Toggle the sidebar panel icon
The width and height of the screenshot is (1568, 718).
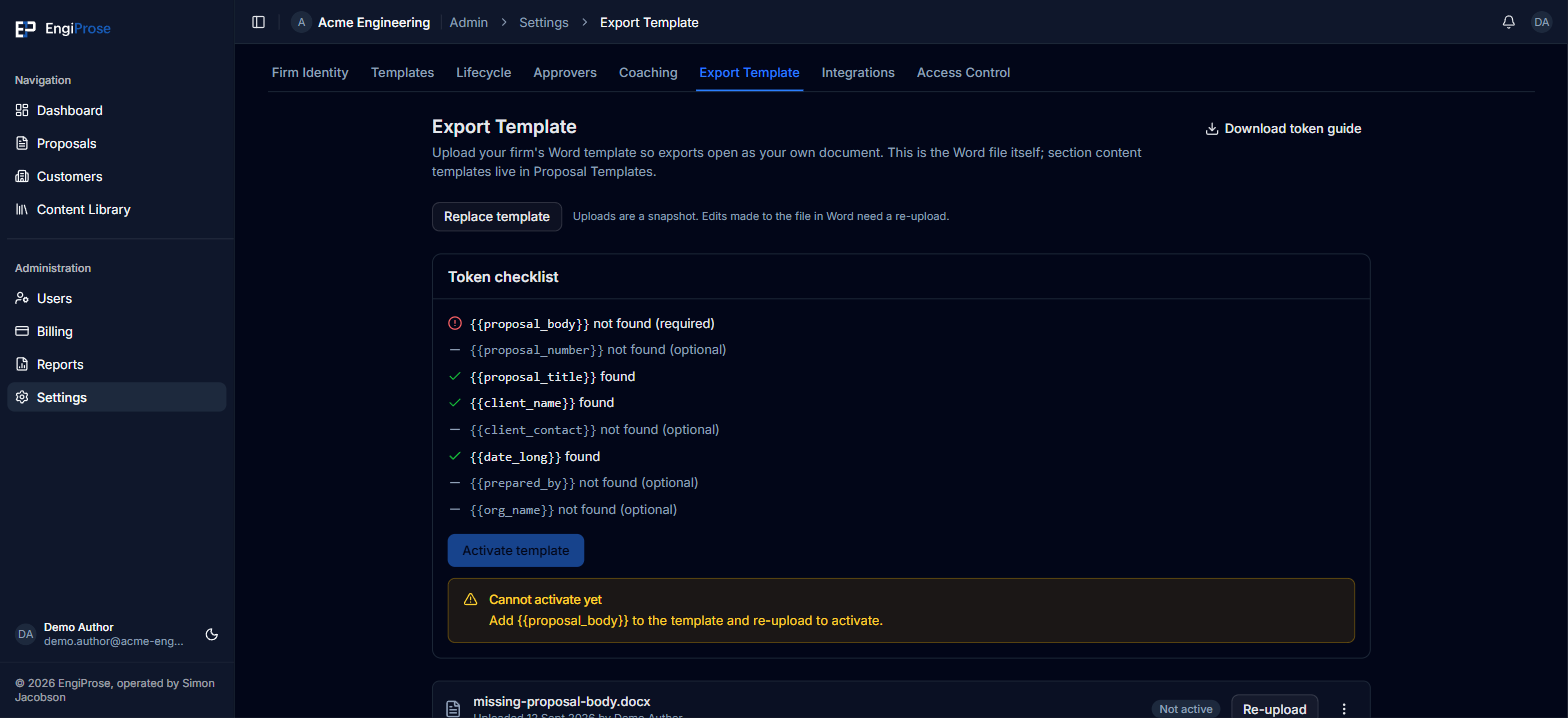259,22
